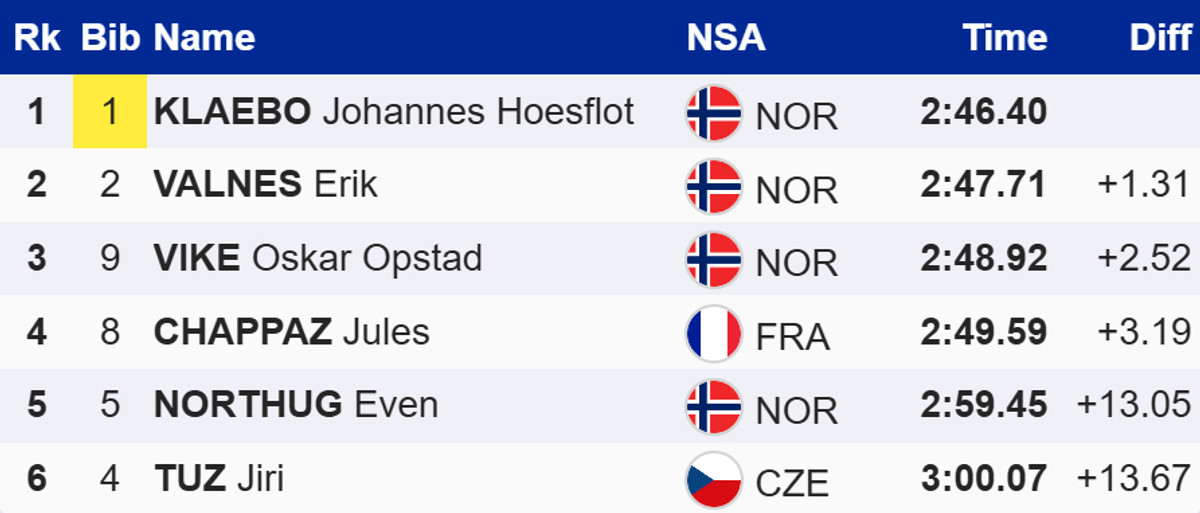Click the Norway flag next to Vike

pyautogui.click(x=713, y=259)
